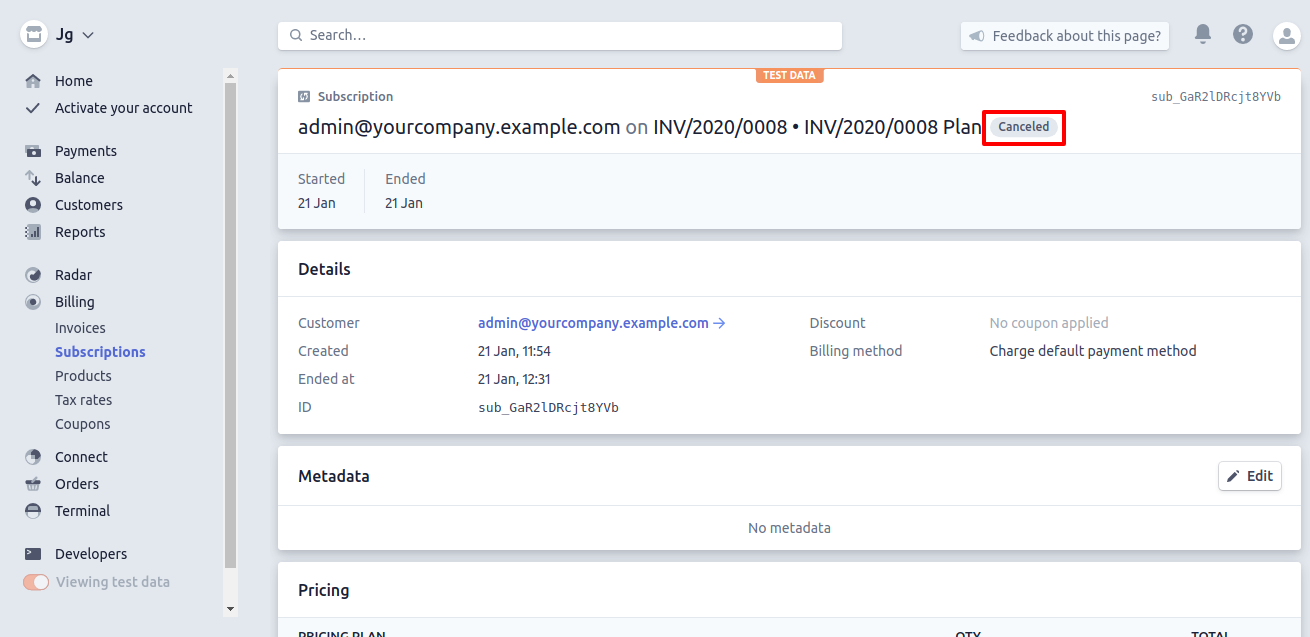The height and width of the screenshot is (637, 1310).
Task: Click the notifications bell icon
Action: coord(1203,35)
